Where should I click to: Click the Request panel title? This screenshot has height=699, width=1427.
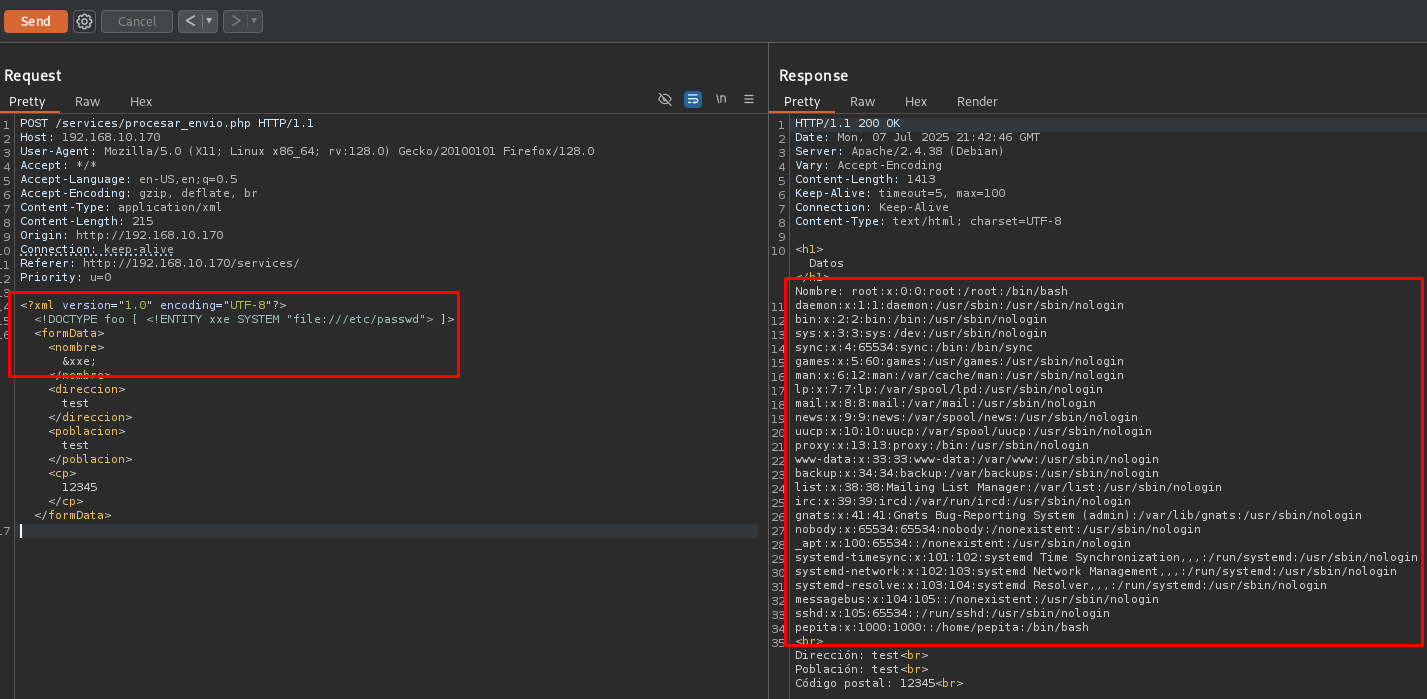coord(33,75)
